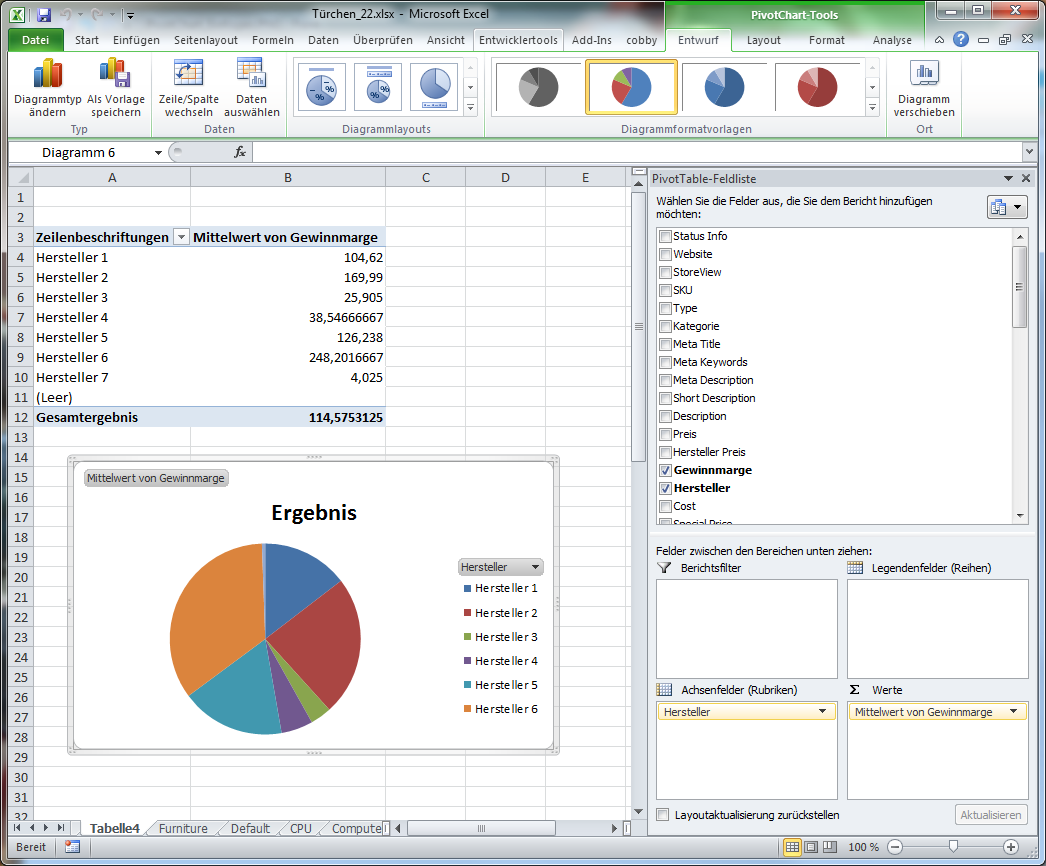Minimize the ribbon with the caret icon
Image resolution: width=1046 pixels, height=866 pixels.
pos(939,40)
